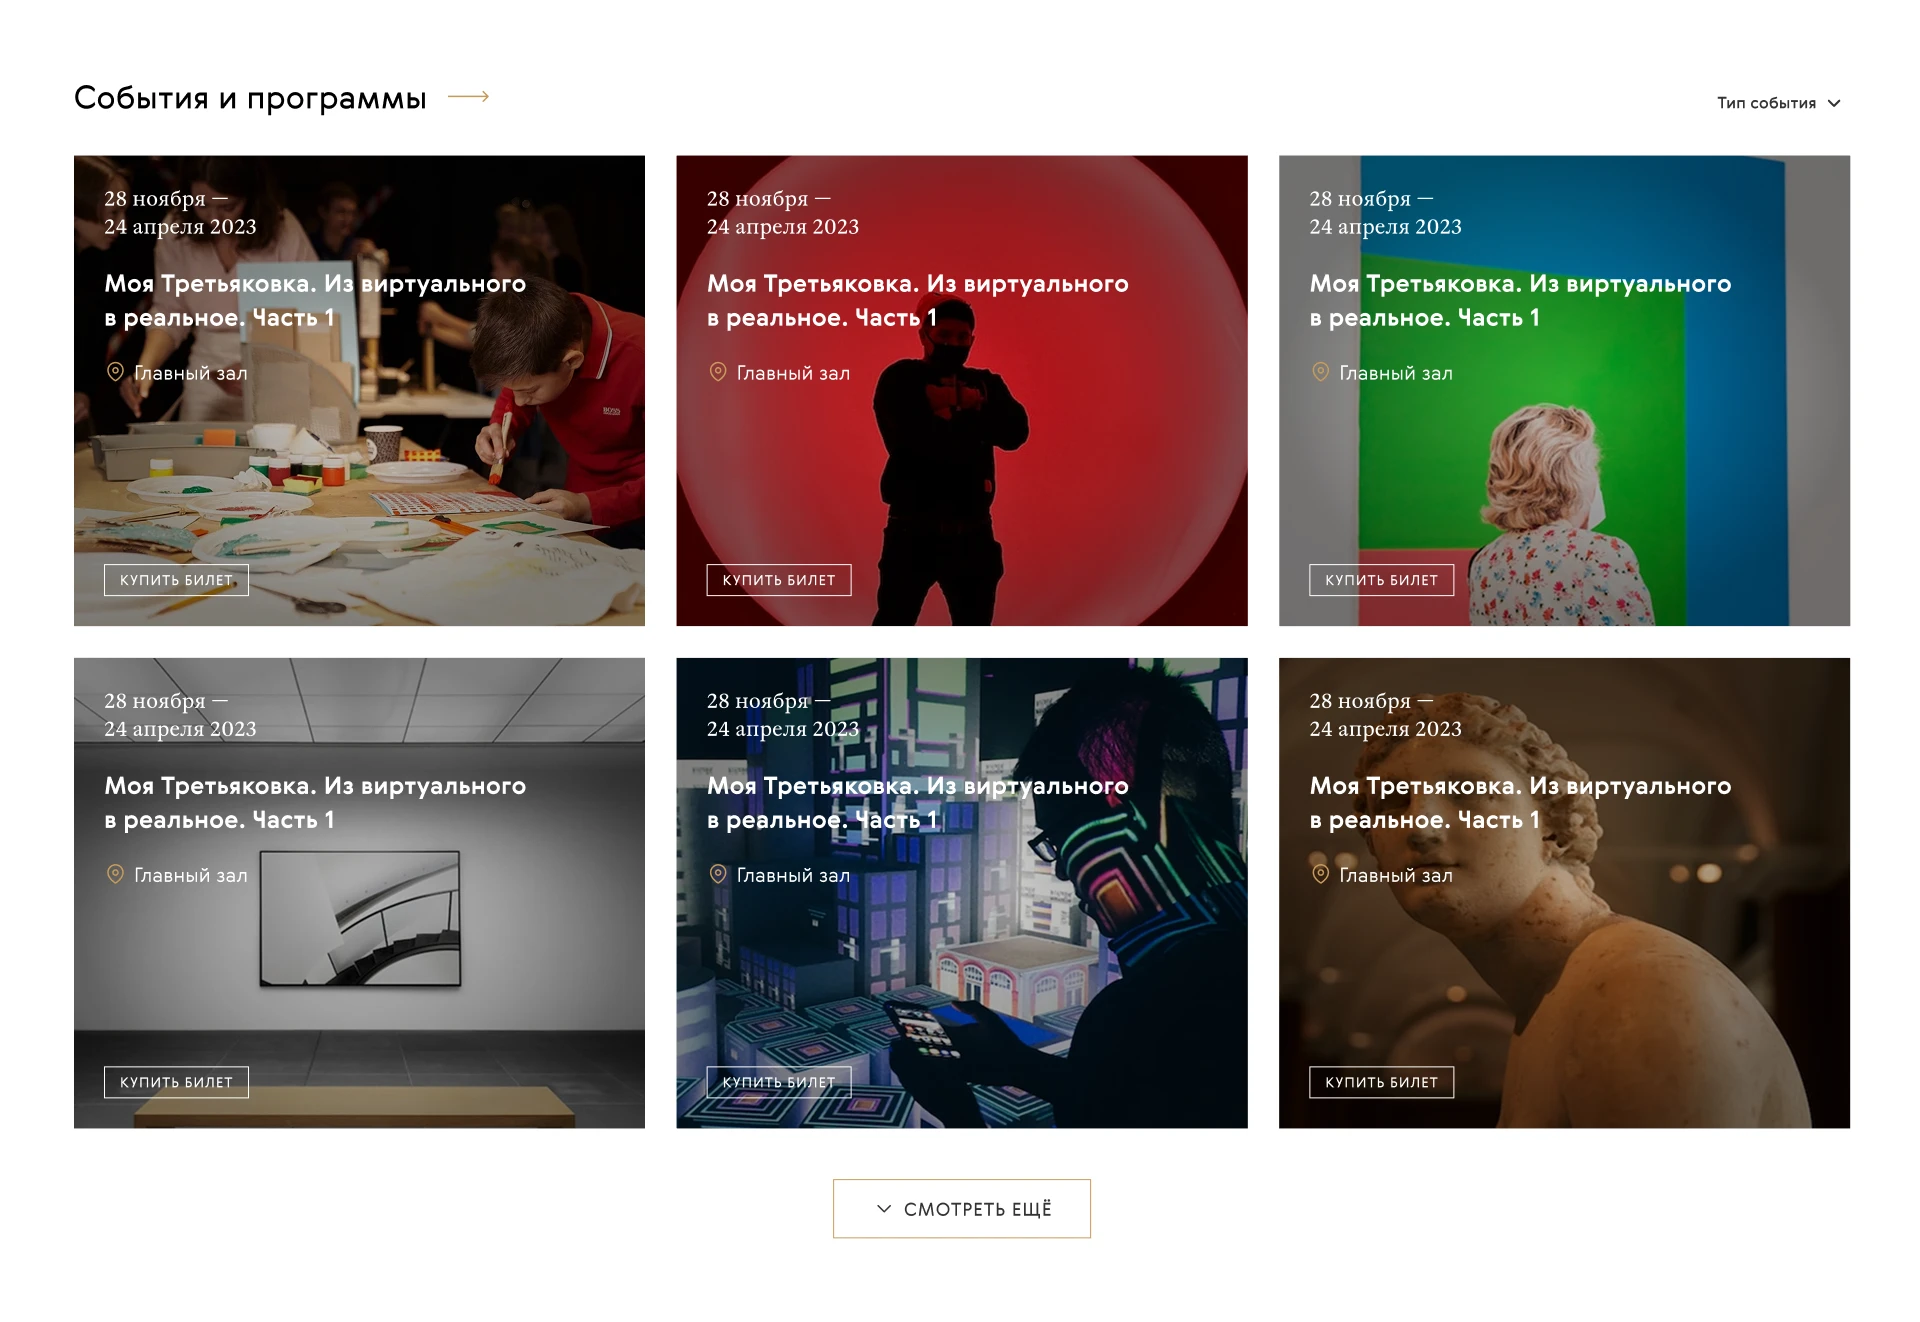The image size is (1920, 1322).
Task: Click Купить билет on the green-blue artwork card
Action: [x=1382, y=580]
